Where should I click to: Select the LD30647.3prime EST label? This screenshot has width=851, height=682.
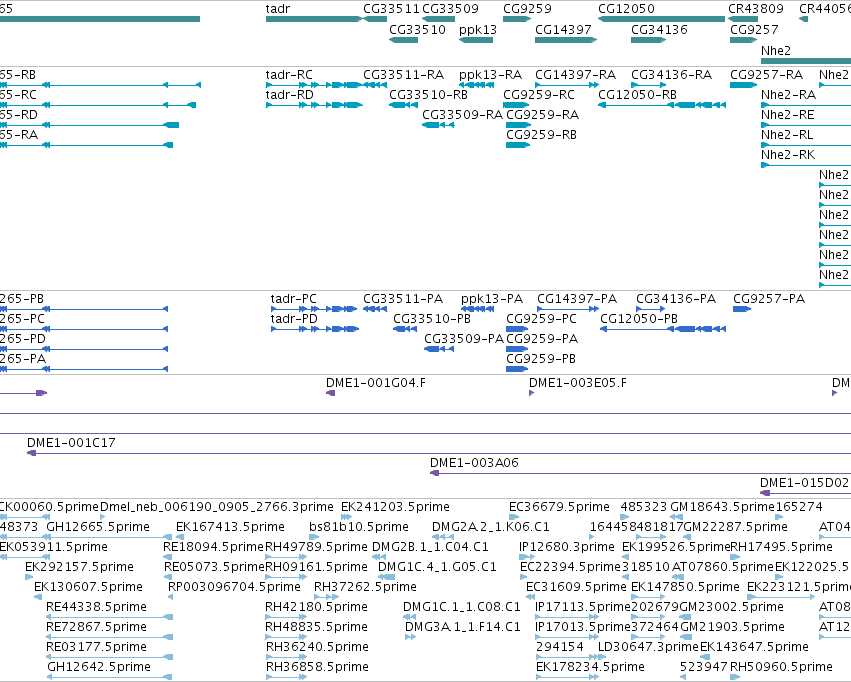tap(648, 647)
